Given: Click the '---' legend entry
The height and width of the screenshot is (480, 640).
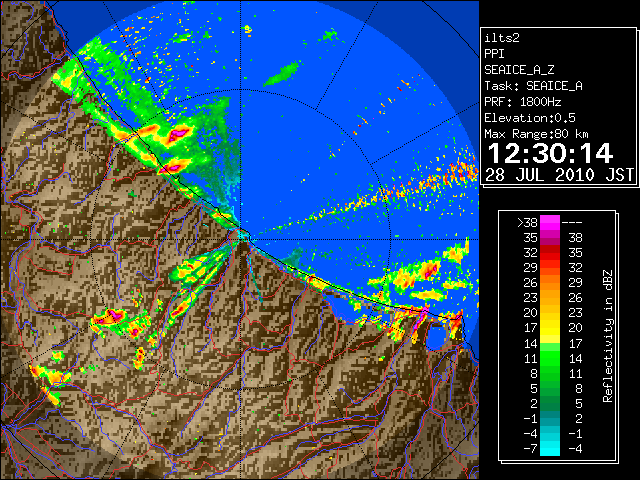Looking at the screenshot, I should (572, 223).
